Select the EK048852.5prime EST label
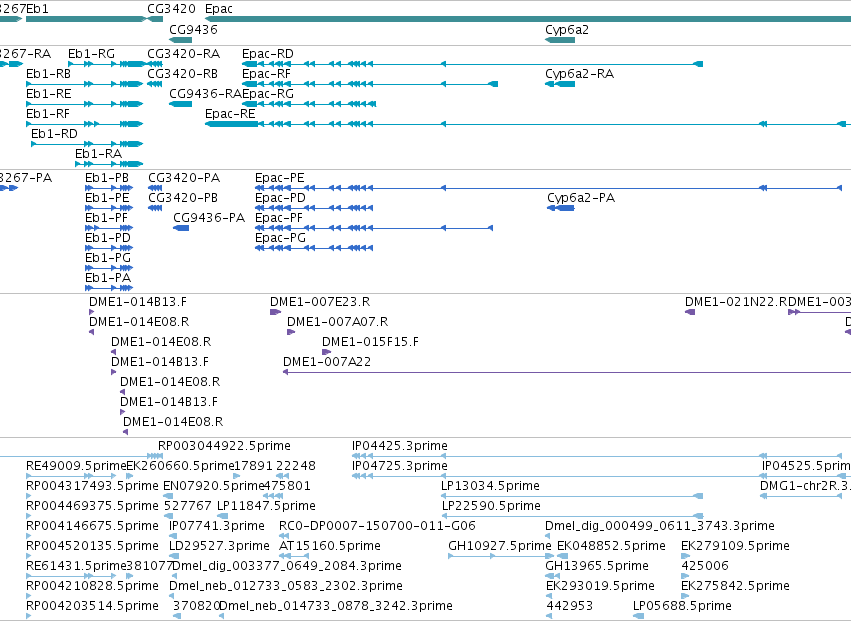 pyautogui.click(x=611, y=546)
